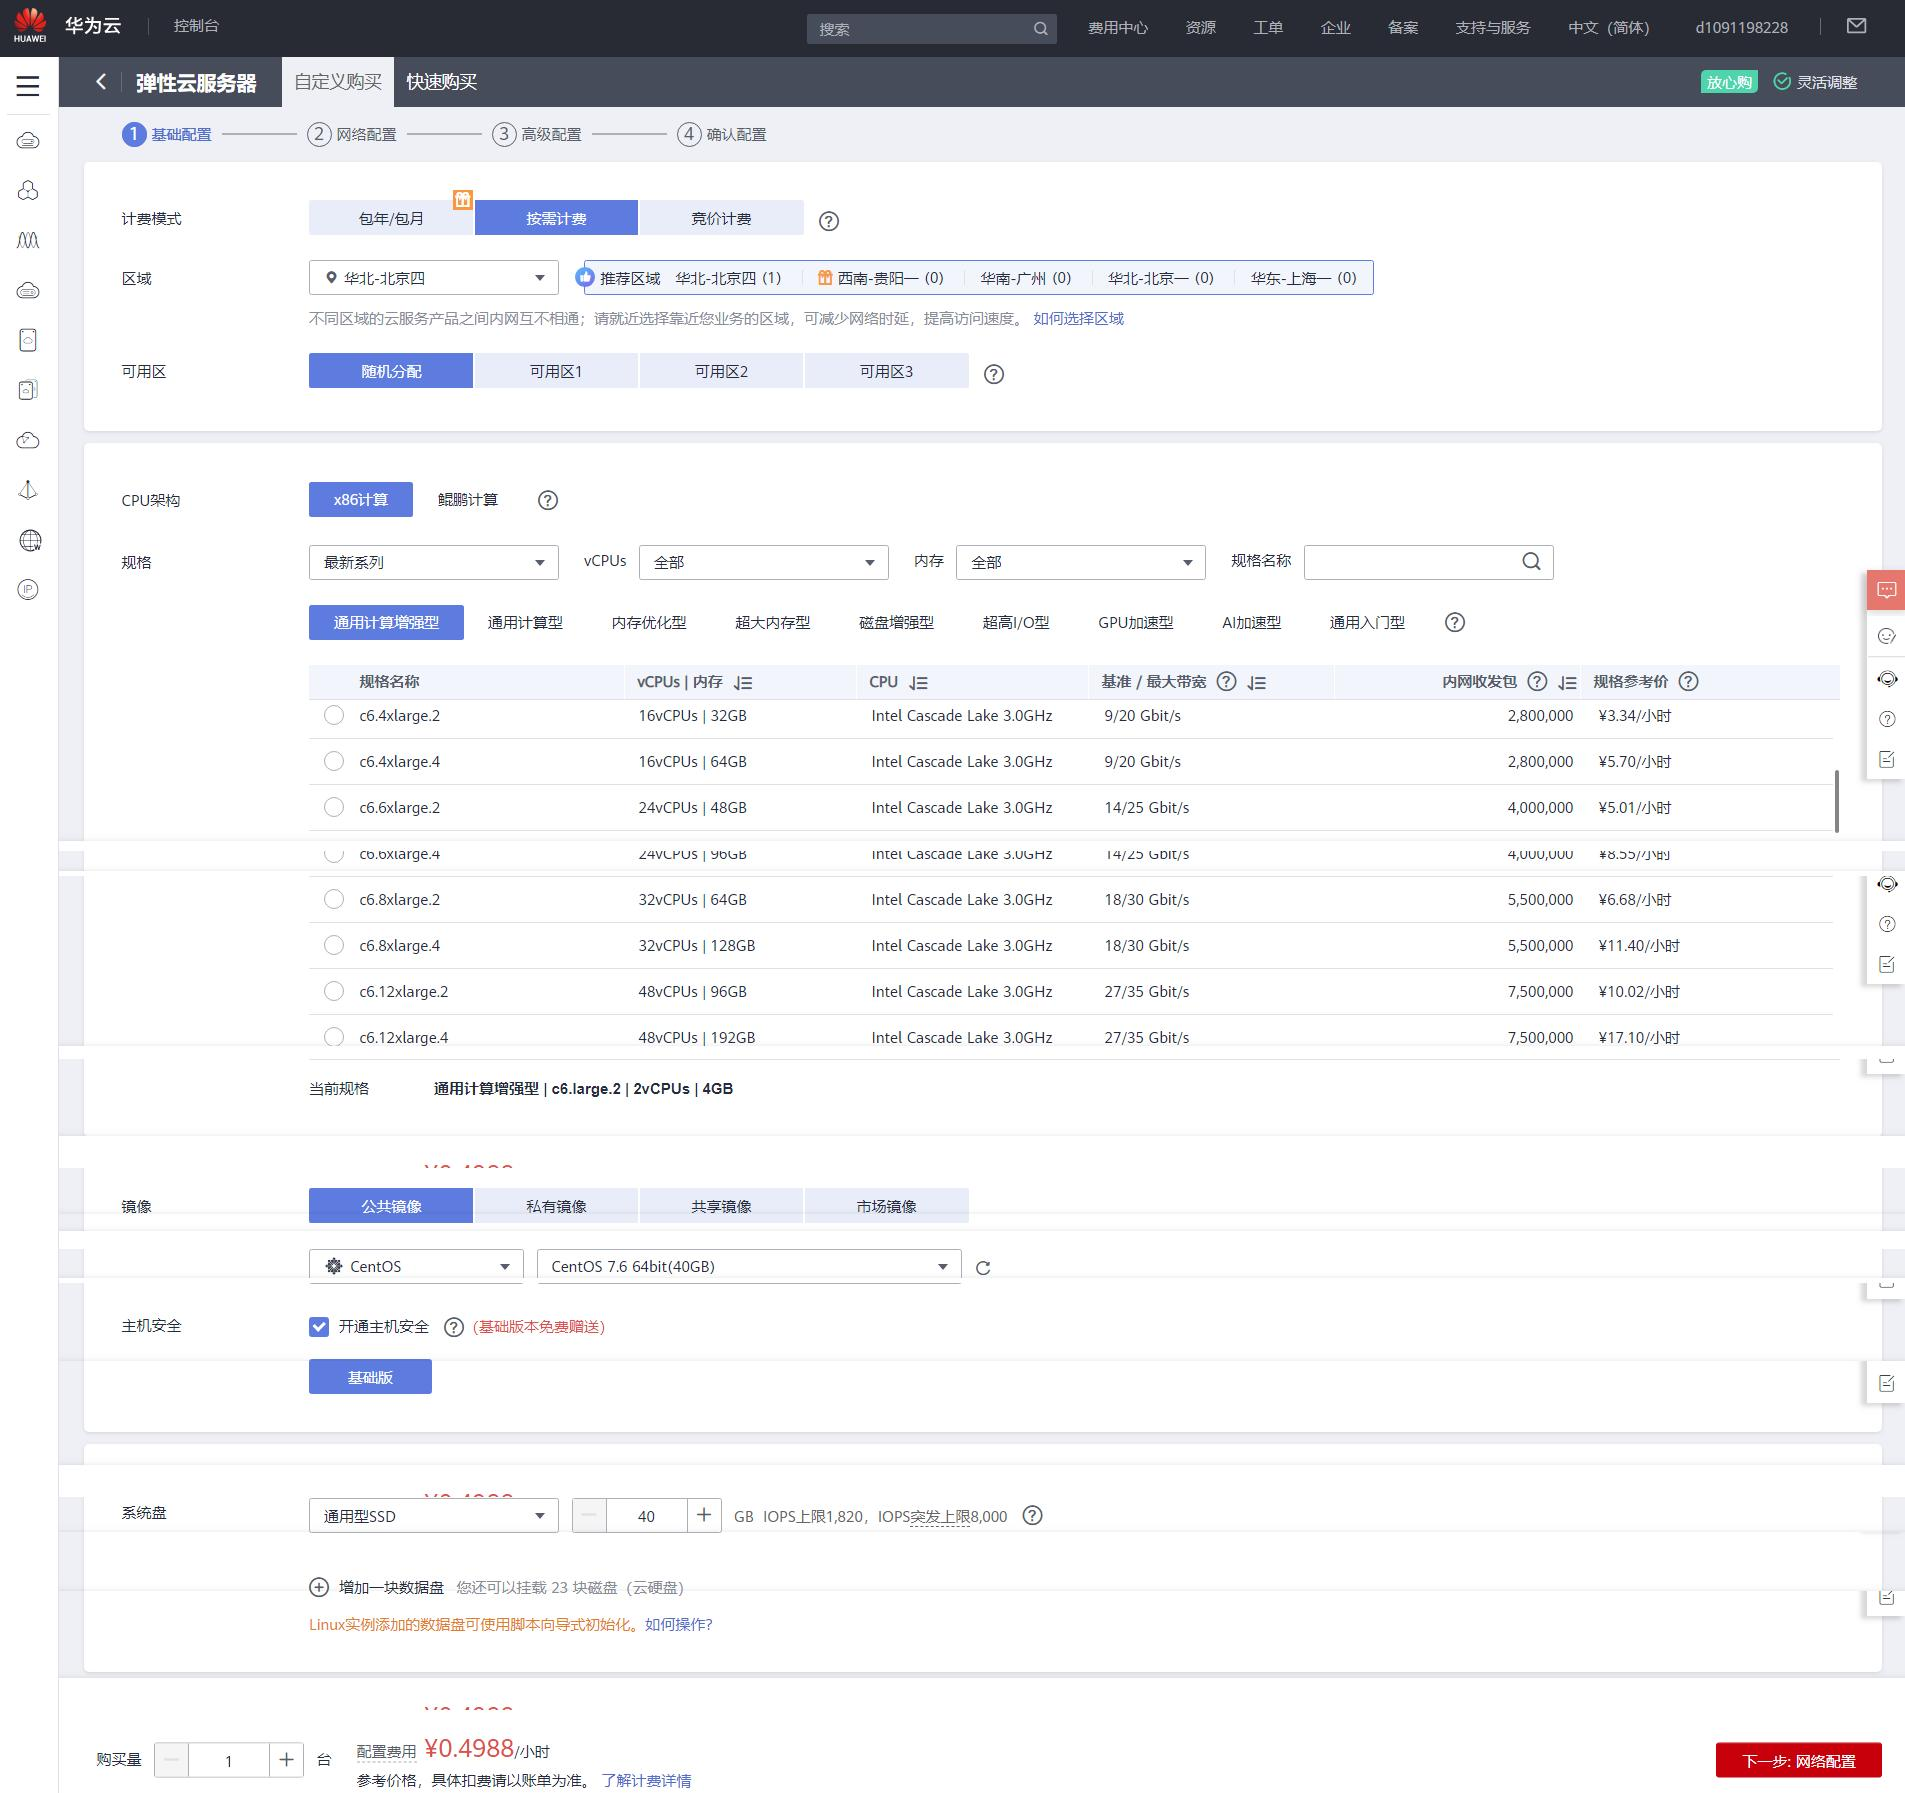Click the help icon beside 开通主机安全
This screenshot has width=1905, height=1793.
pyautogui.click(x=454, y=1327)
